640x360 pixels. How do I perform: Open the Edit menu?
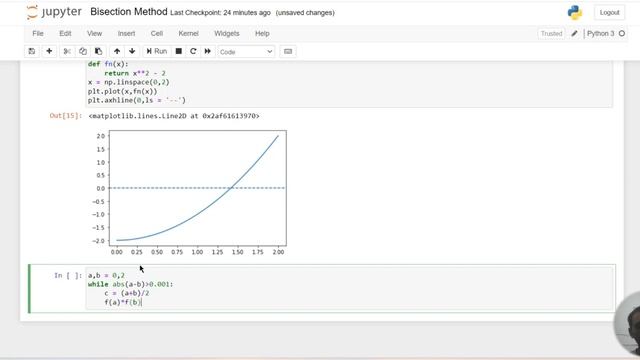click(x=65, y=33)
